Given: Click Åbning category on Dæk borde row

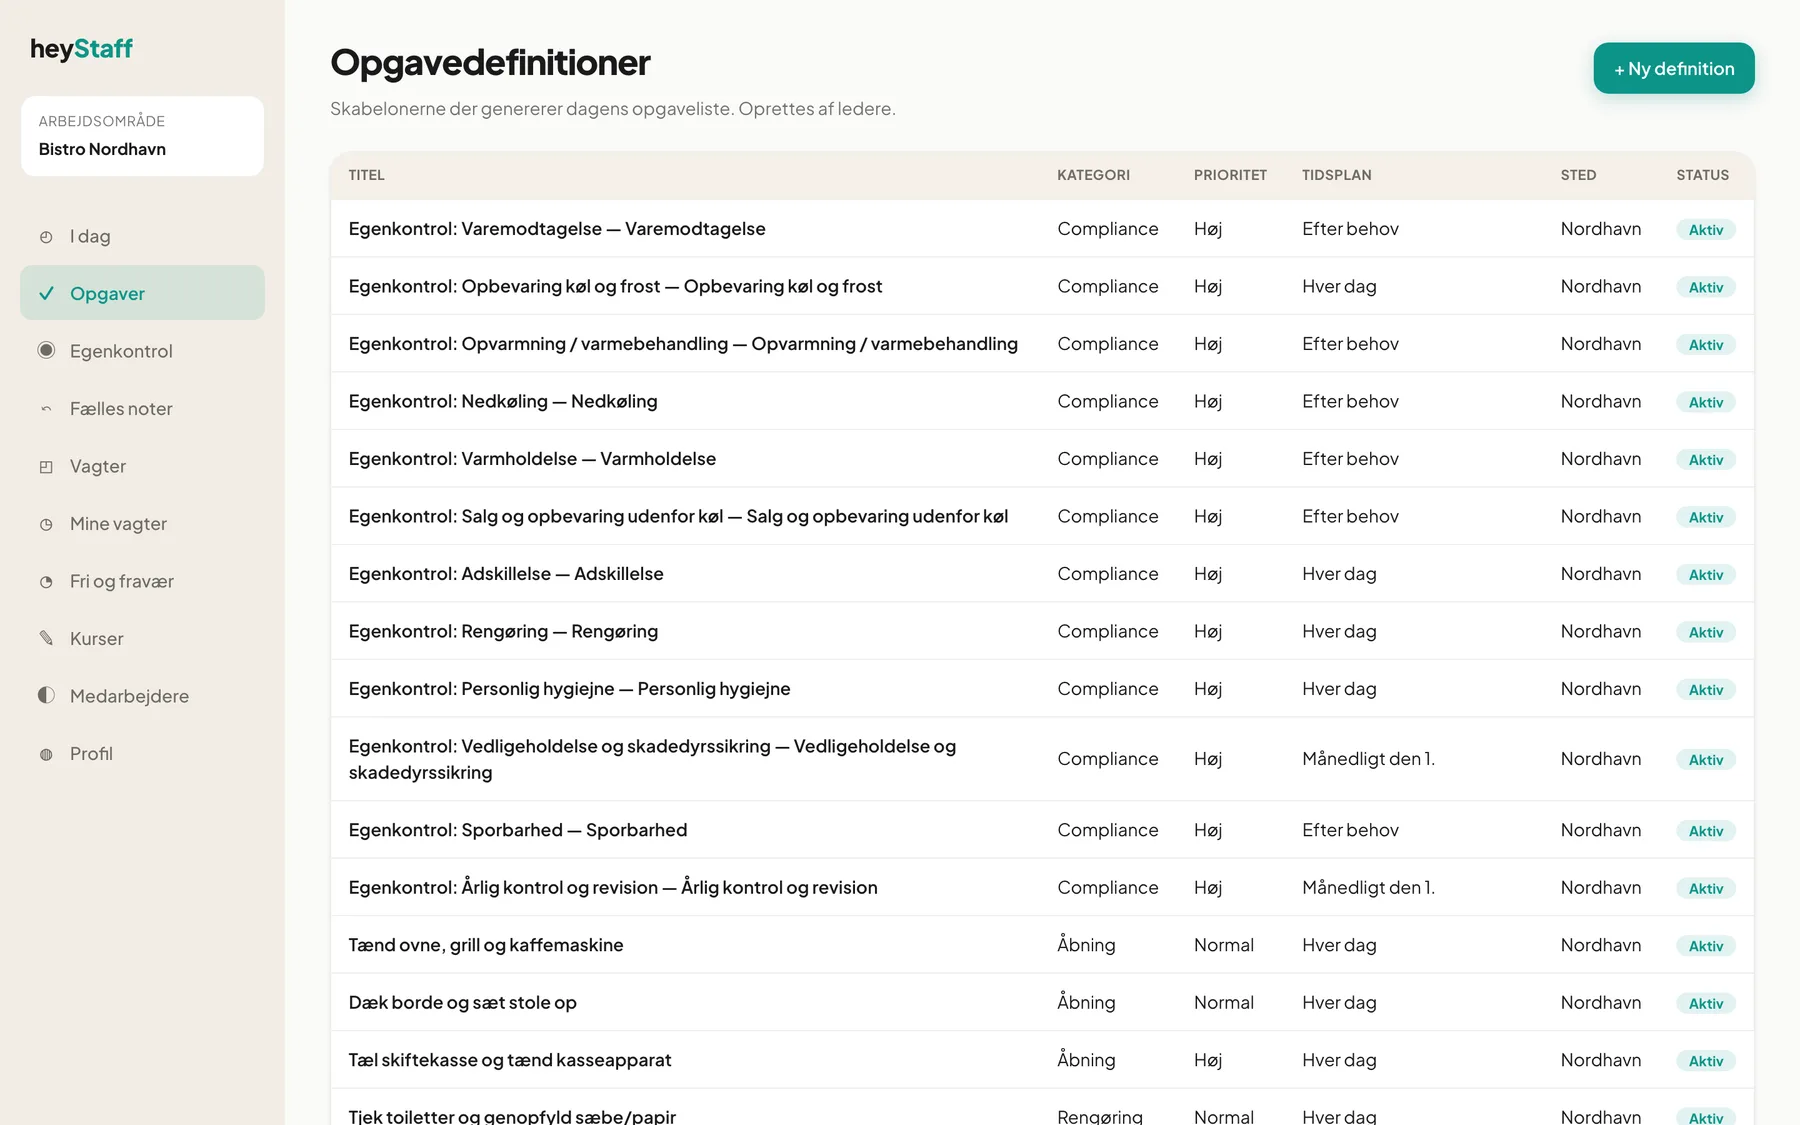Looking at the screenshot, I should click(x=1086, y=1002).
